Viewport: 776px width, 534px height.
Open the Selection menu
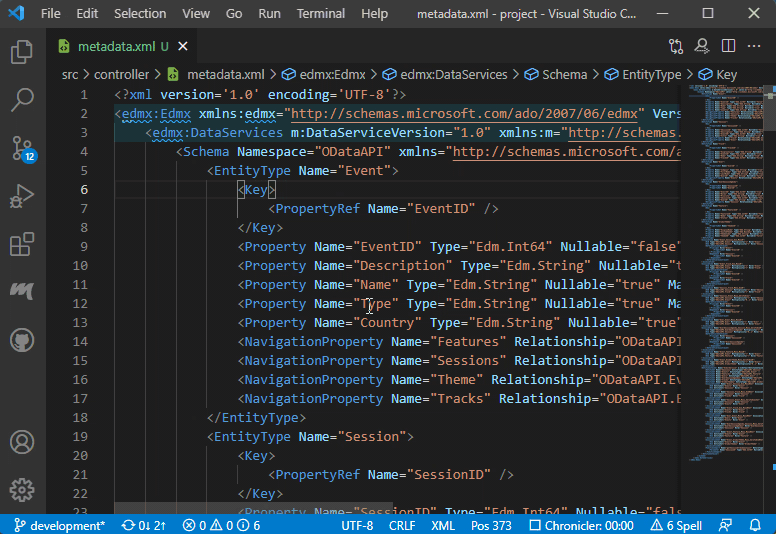[140, 13]
